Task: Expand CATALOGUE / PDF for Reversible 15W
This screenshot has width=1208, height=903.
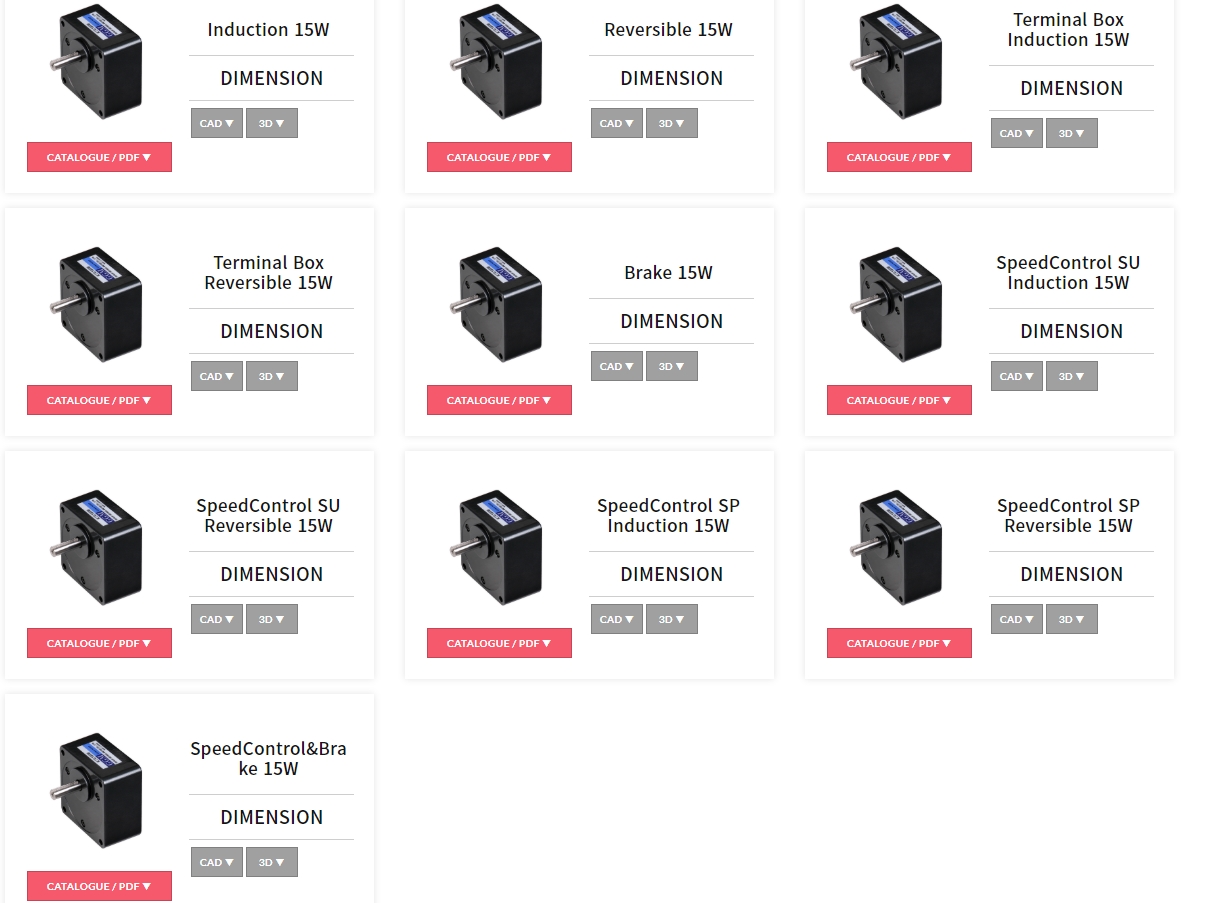Action: pyautogui.click(x=499, y=157)
